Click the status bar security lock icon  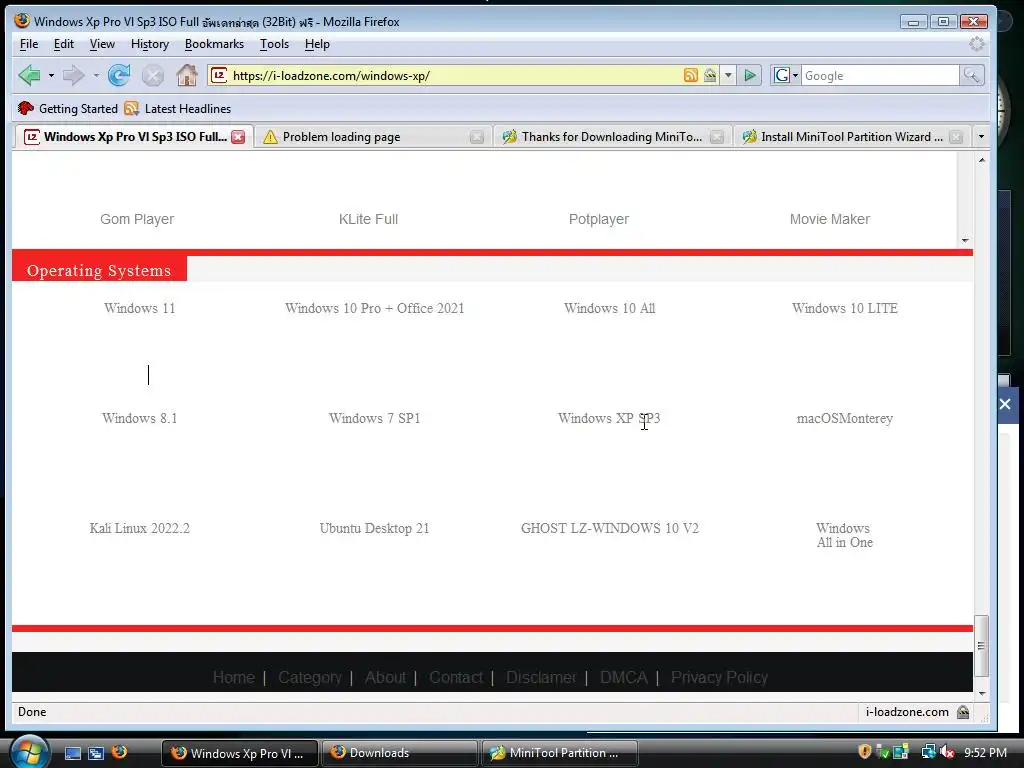963,712
